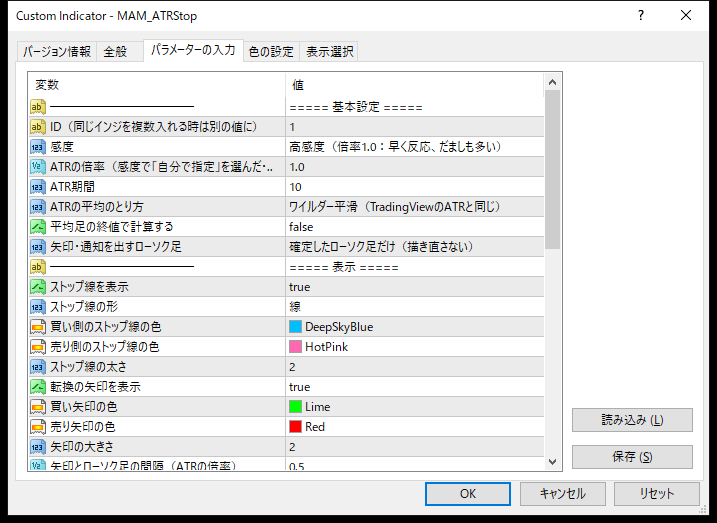
Task: Click the 変数 column header
Action: tap(157, 85)
